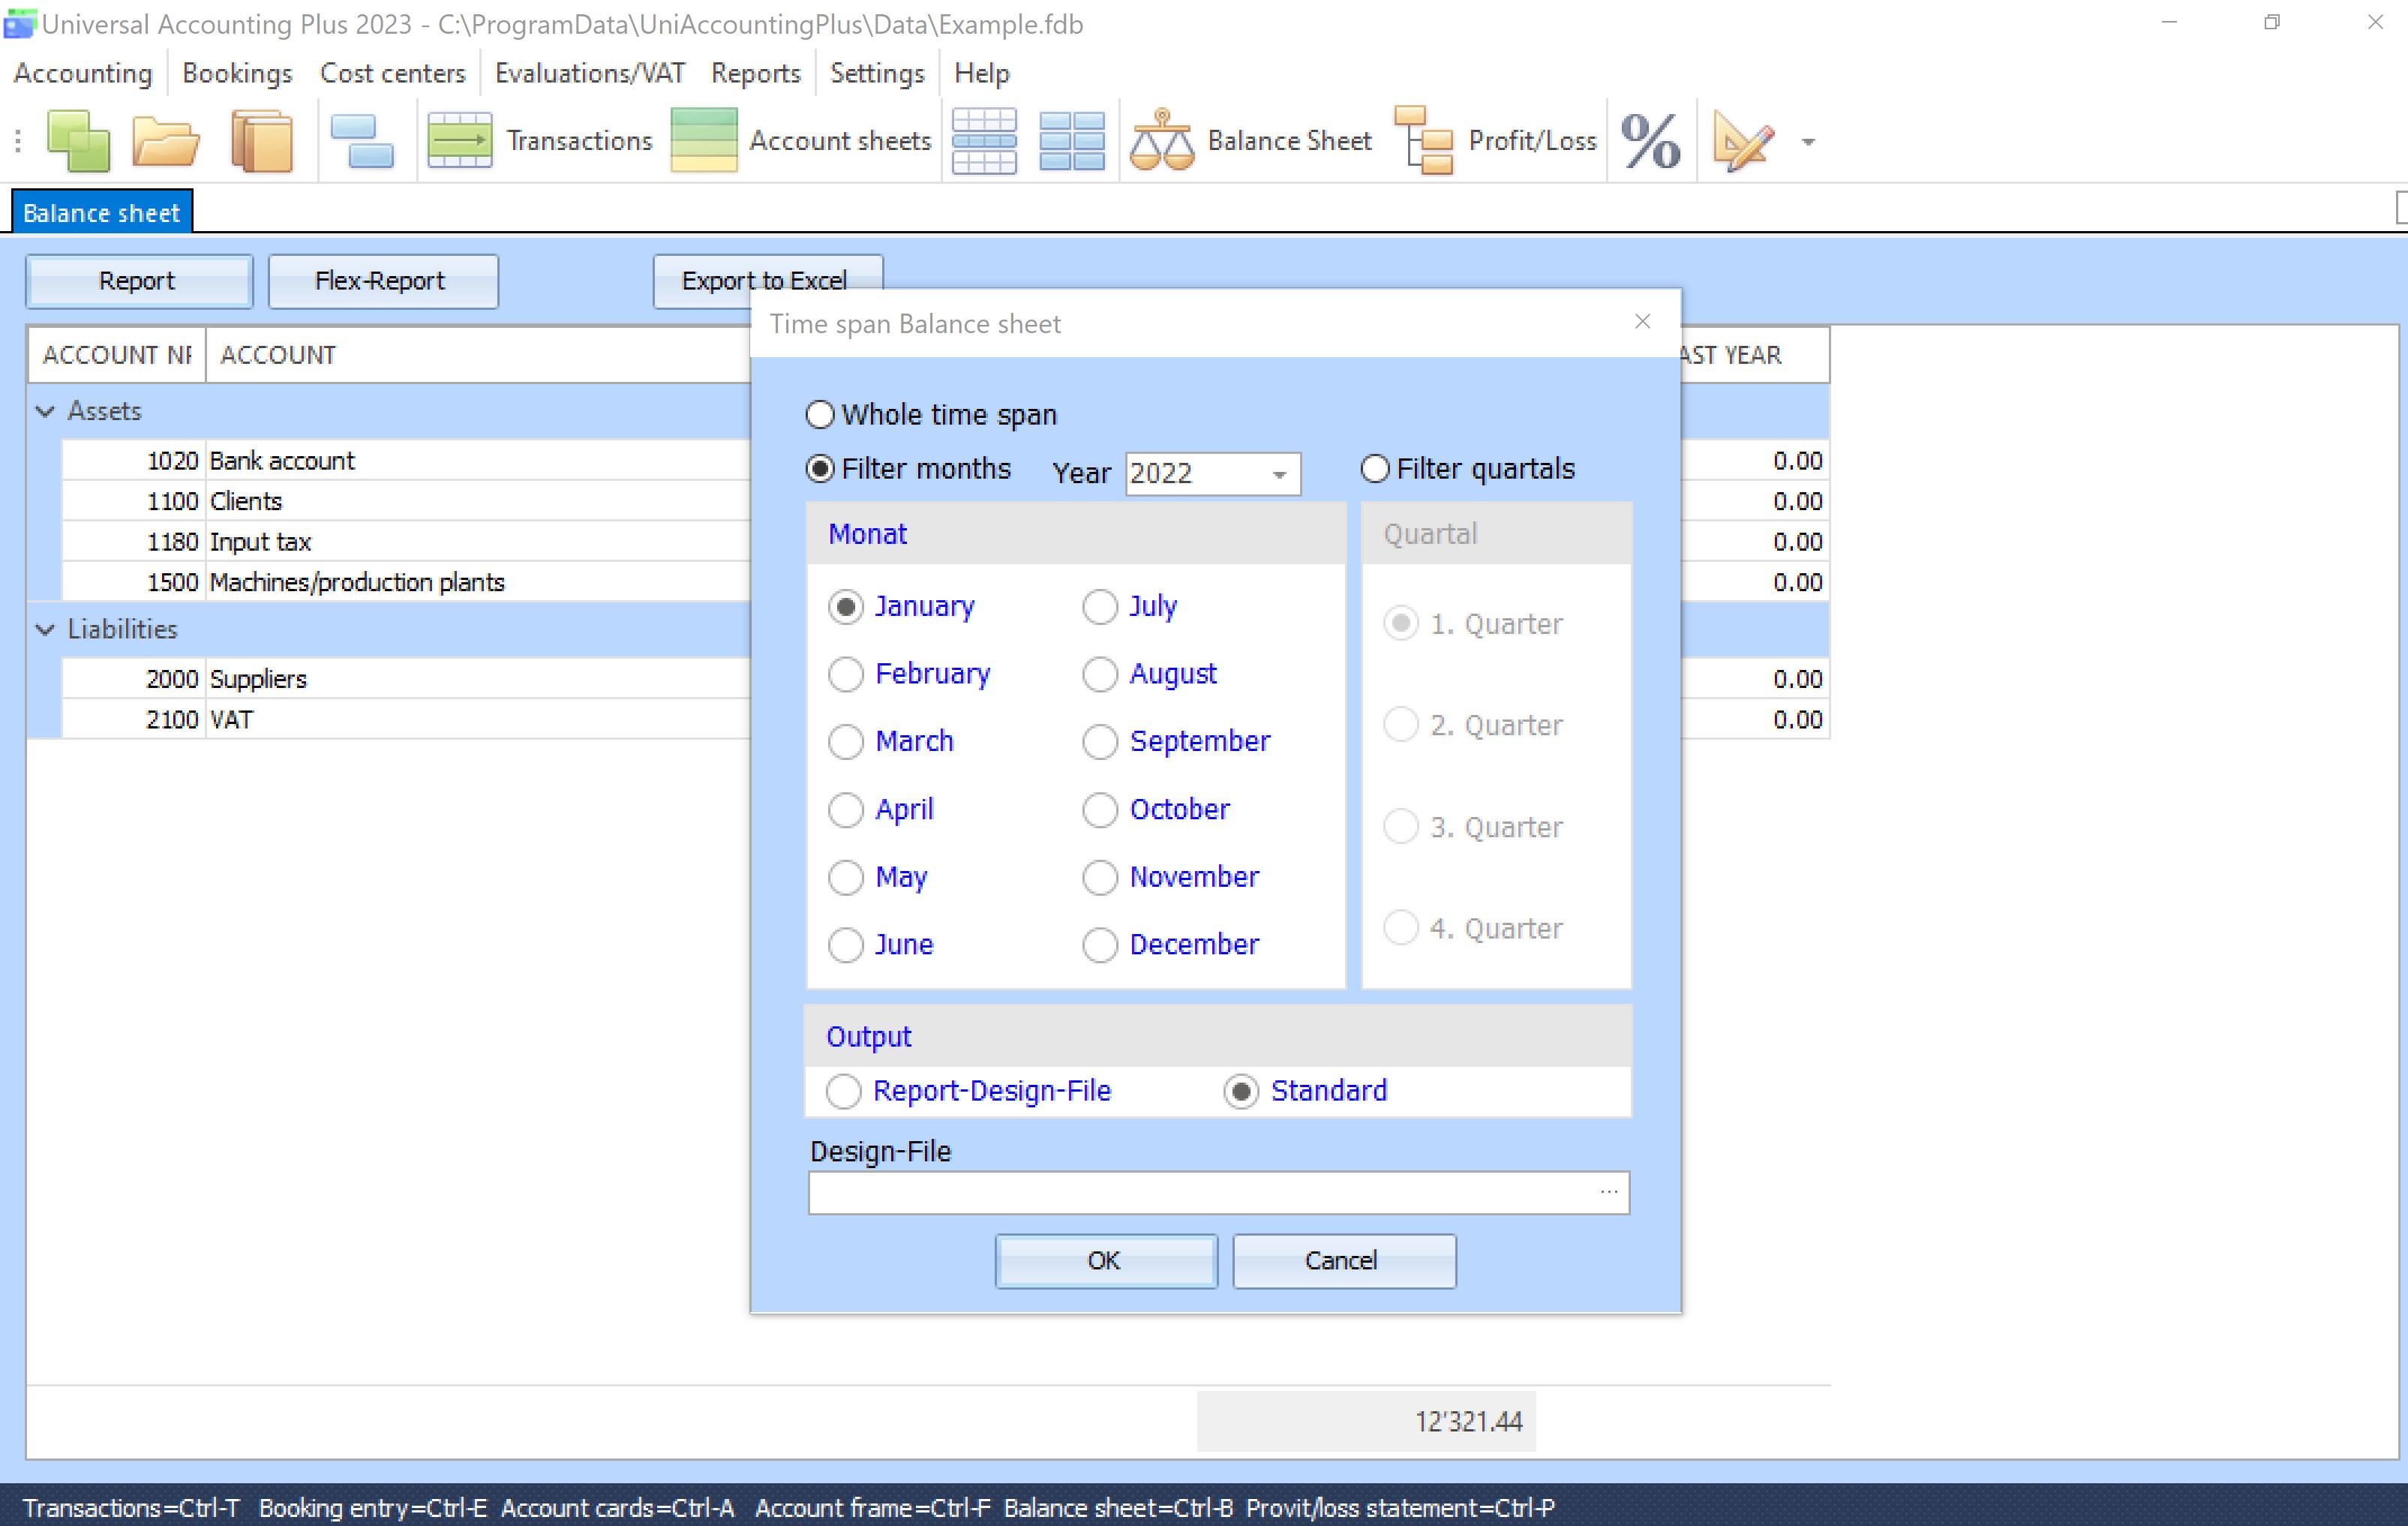Click the Flex-Report button
Viewport: 2408px width, 1526px height.
tap(381, 281)
